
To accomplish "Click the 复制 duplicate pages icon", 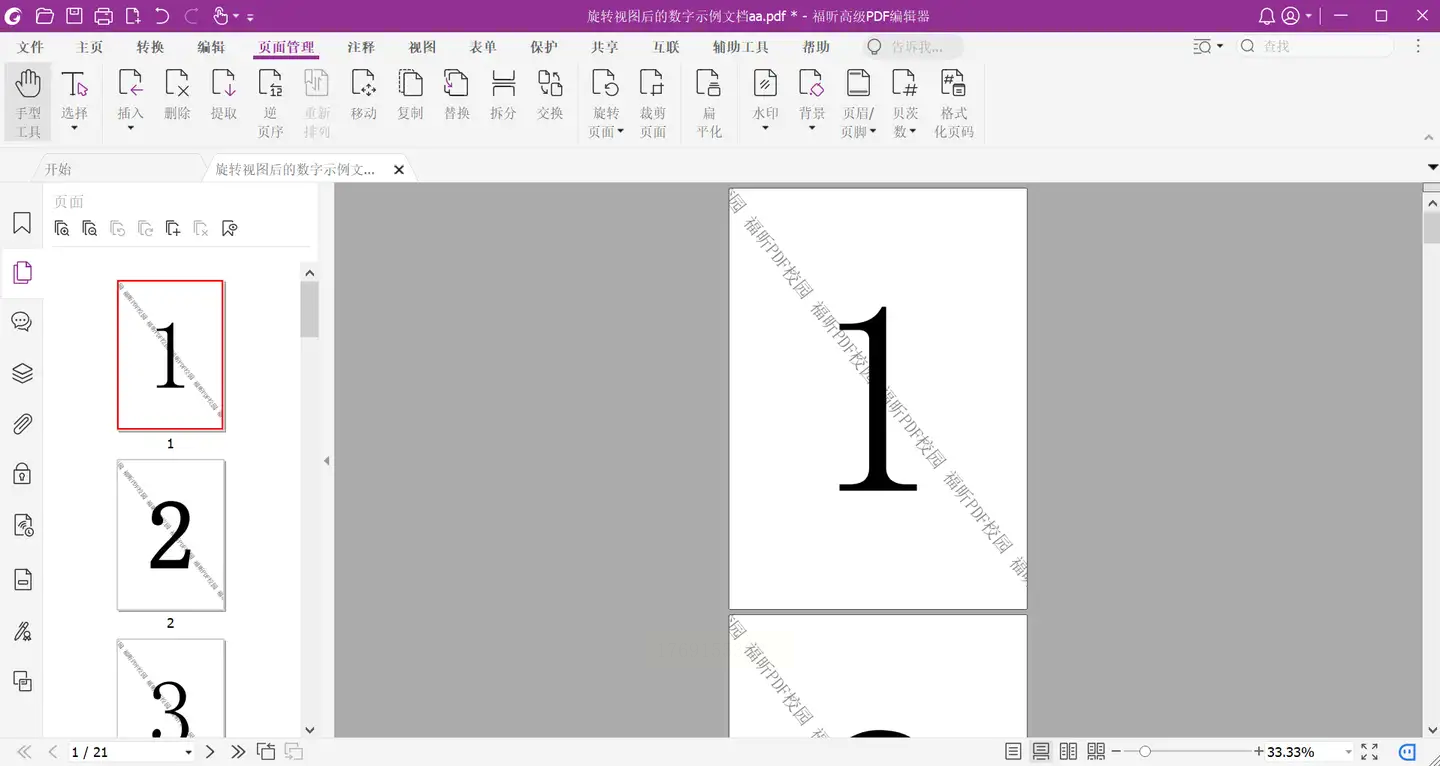I will 410,96.
